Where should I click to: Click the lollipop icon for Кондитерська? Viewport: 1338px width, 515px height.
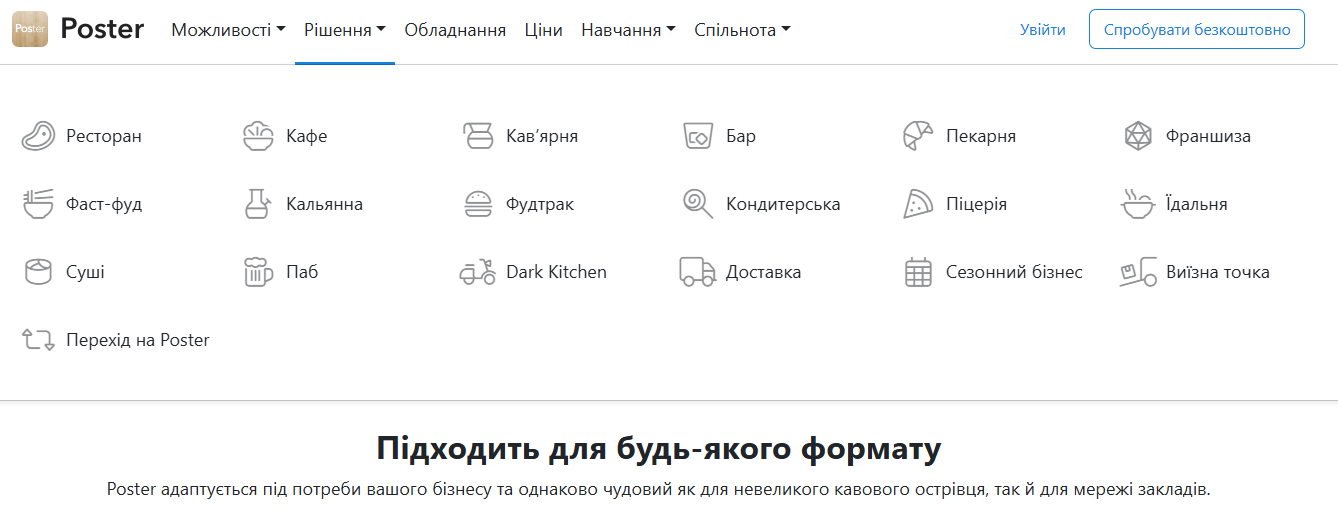(x=698, y=204)
